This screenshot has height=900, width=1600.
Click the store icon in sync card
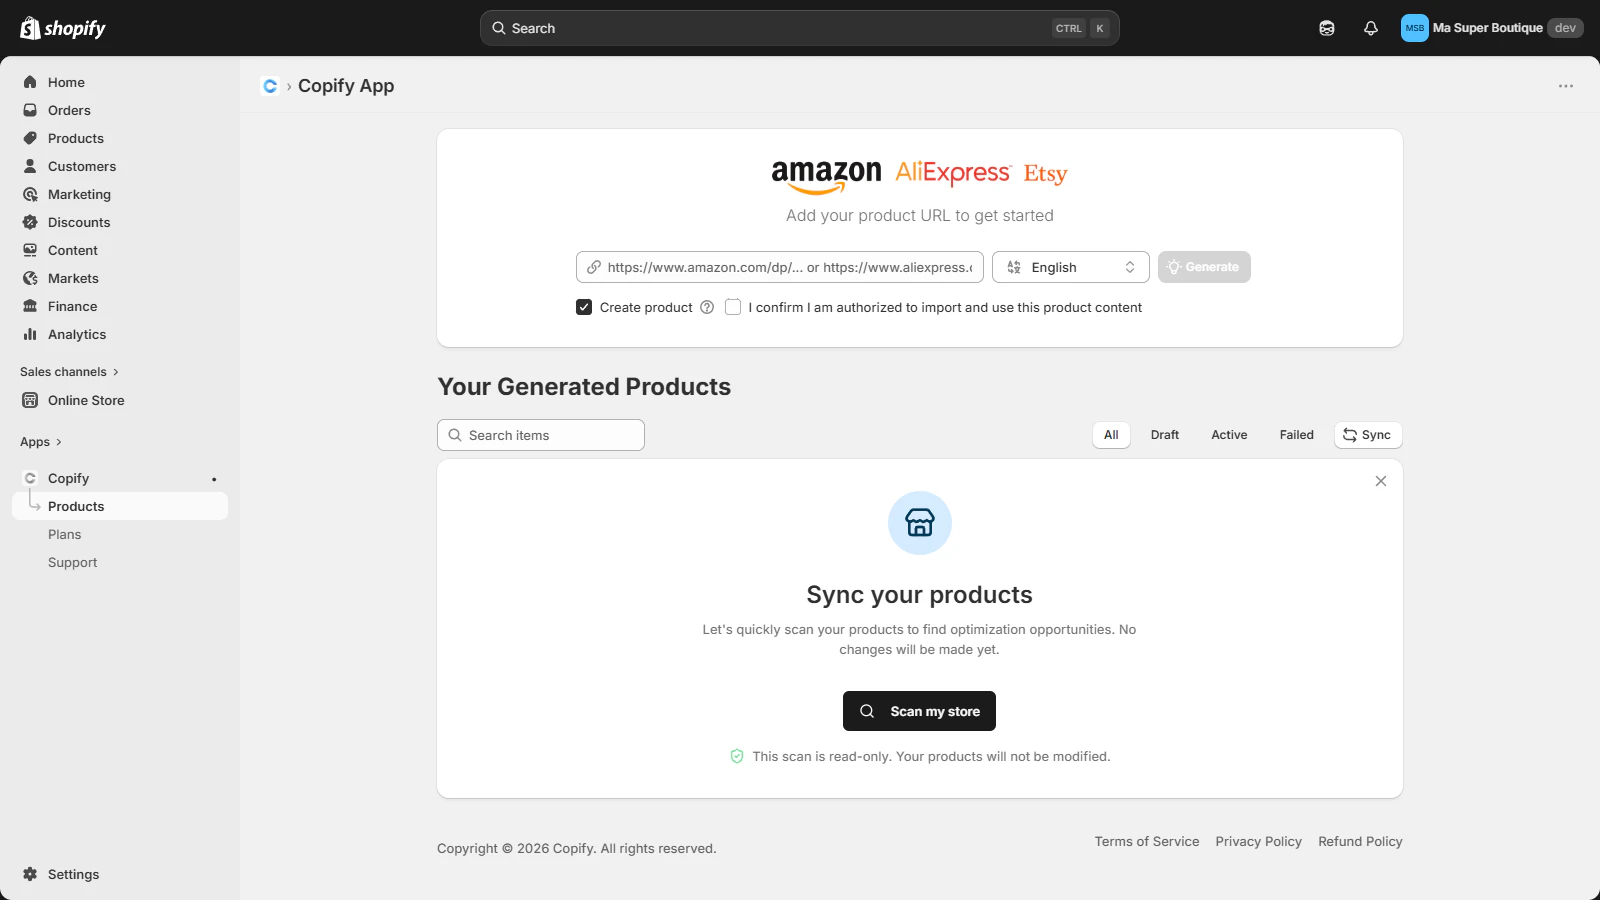920,523
